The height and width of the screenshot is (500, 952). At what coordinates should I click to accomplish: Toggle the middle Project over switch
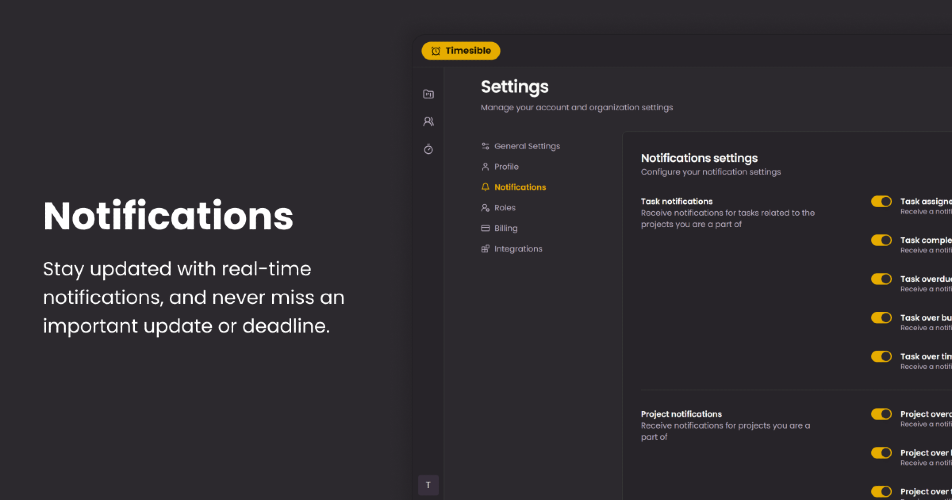click(882, 453)
